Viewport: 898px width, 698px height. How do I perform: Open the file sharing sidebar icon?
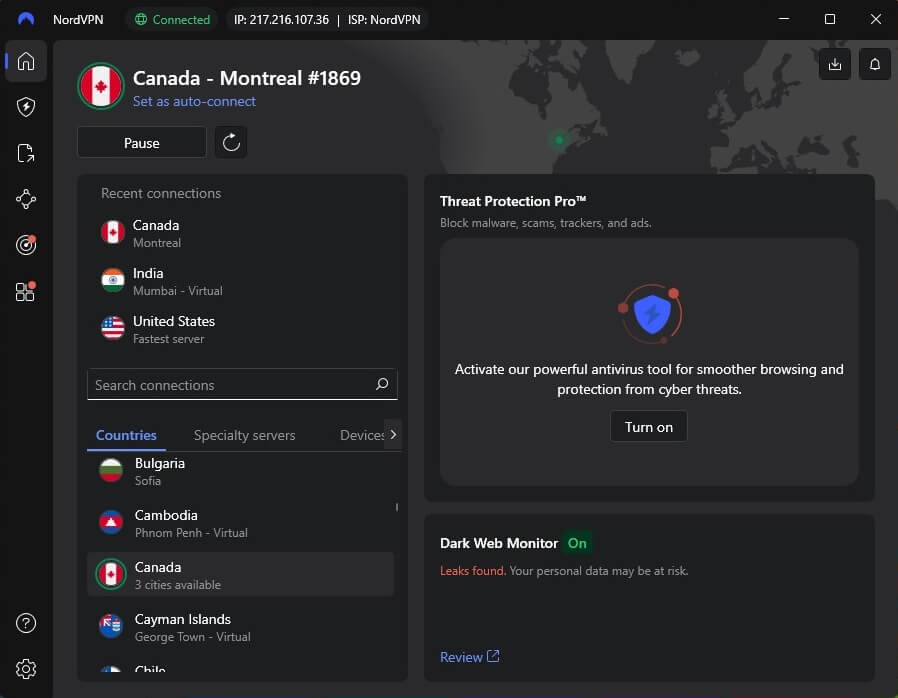point(25,153)
